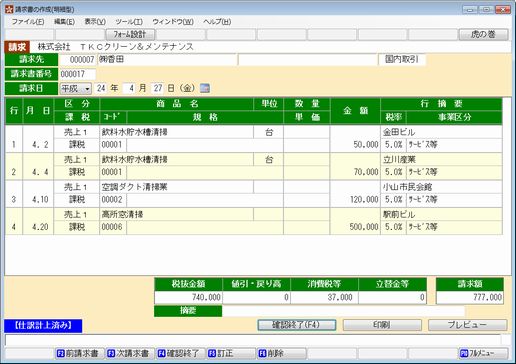
Task: Select the 小山市民会館 remark cell
Action: click(441, 187)
